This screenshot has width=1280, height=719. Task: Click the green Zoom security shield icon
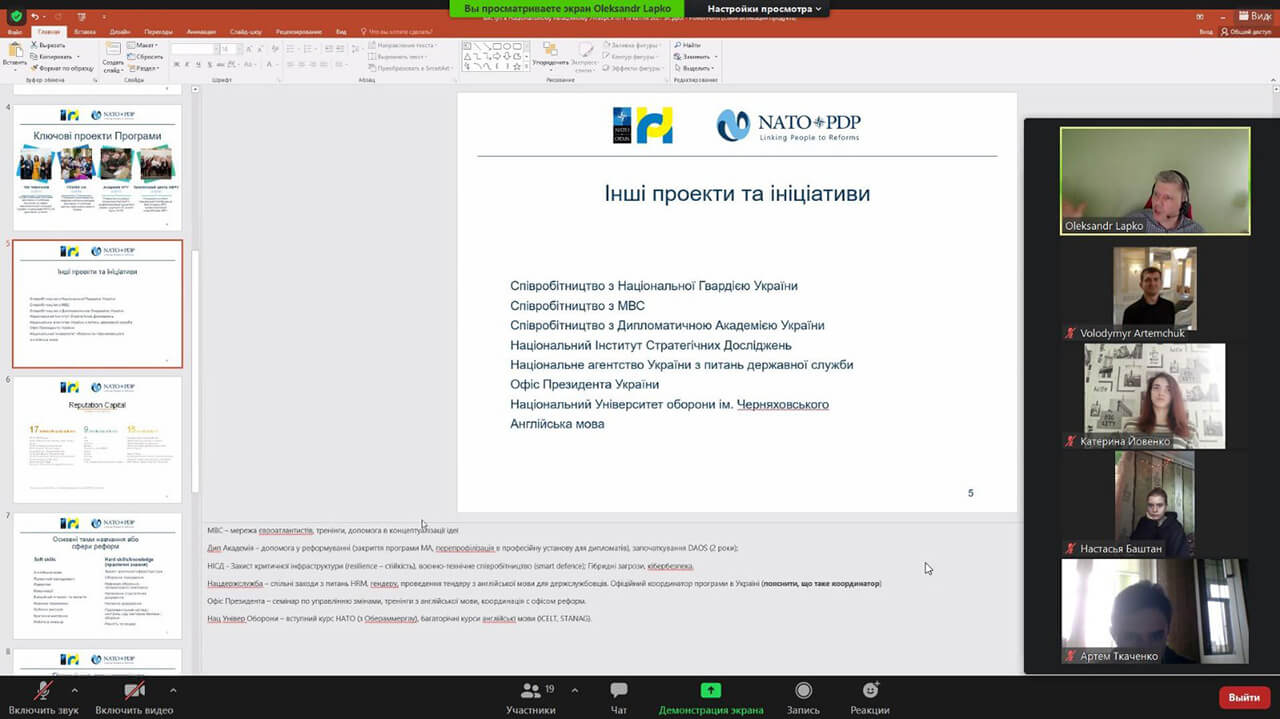(16, 16)
